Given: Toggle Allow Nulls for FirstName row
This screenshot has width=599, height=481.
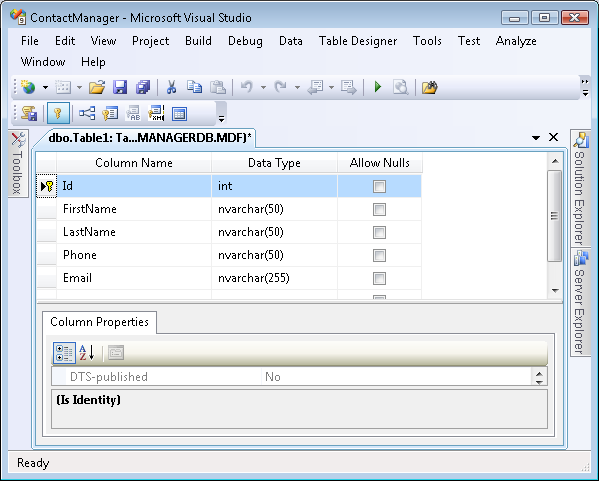Looking at the screenshot, I should [379, 209].
